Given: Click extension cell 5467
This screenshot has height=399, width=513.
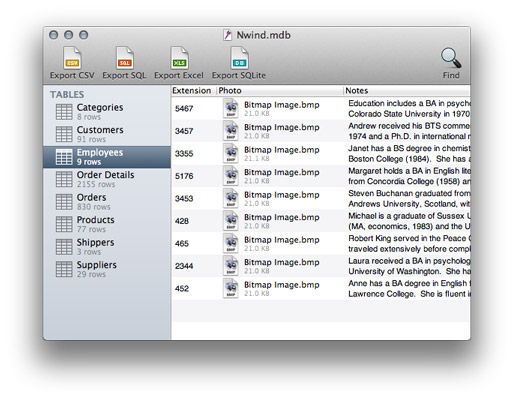Looking at the screenshot, I should pos(184,109).
